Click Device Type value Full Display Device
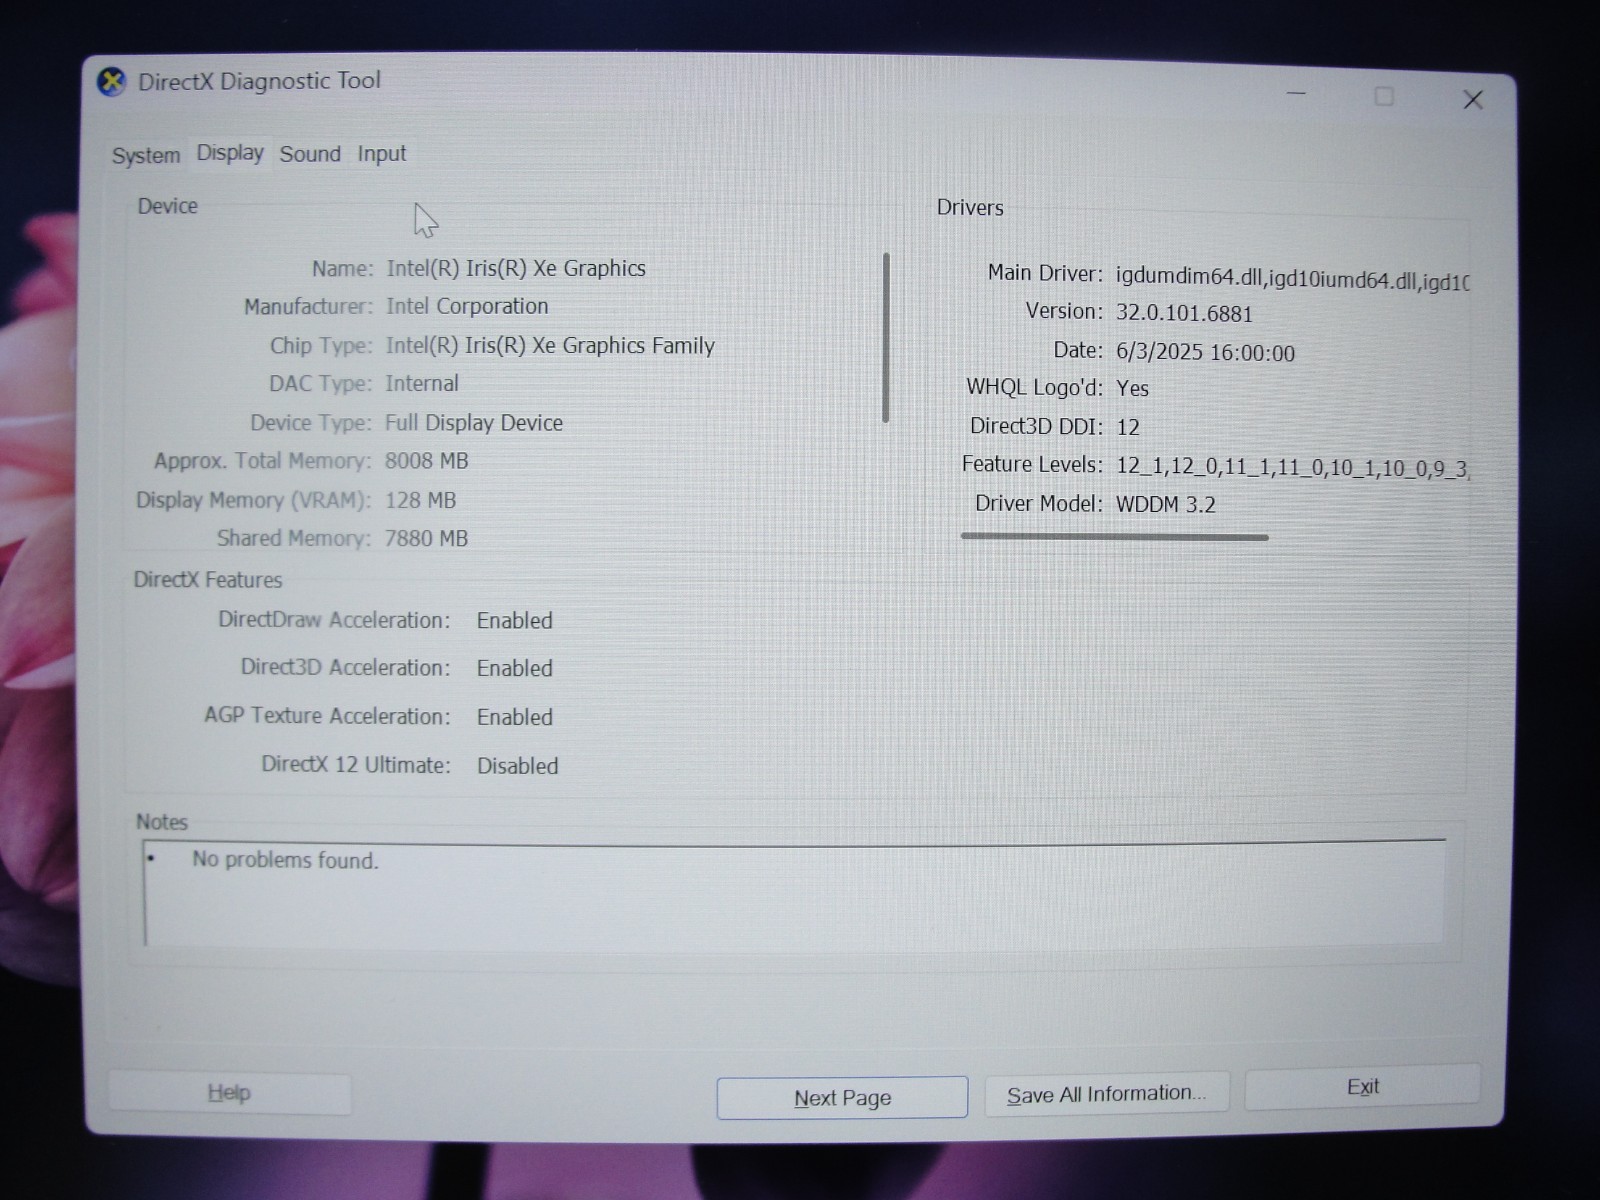Viewport: 1600px width, 1200px height. [x=474, y=422]
